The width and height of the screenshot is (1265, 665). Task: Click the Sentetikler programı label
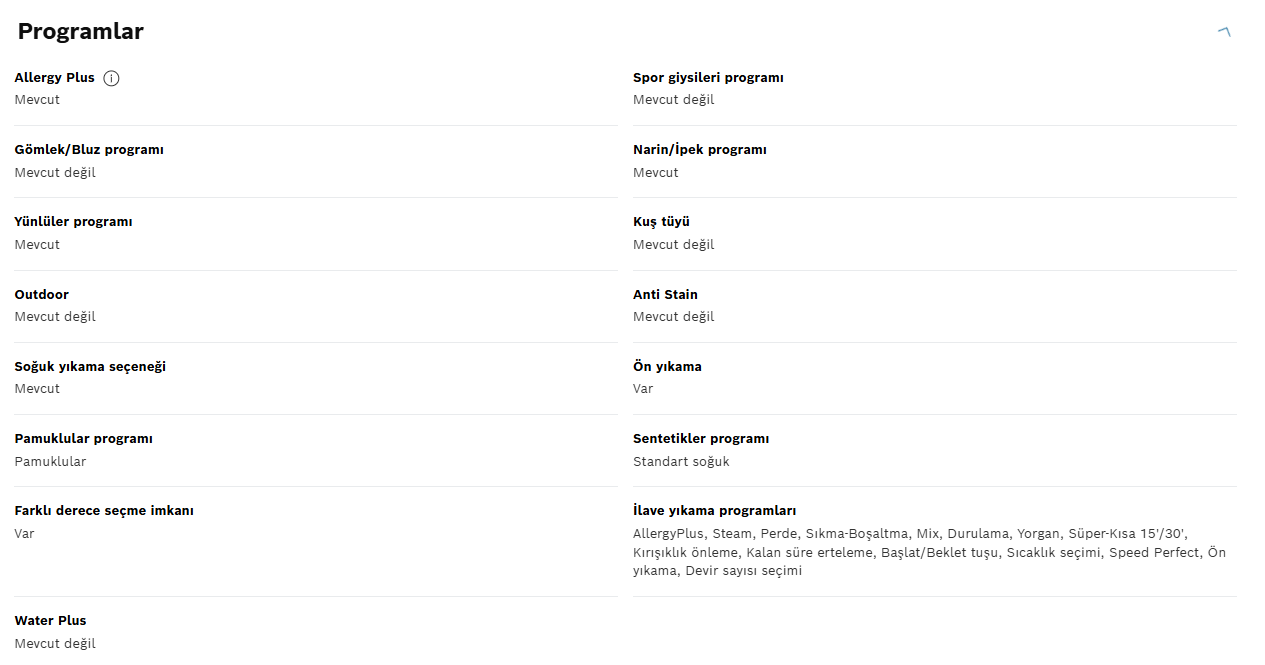701,438
